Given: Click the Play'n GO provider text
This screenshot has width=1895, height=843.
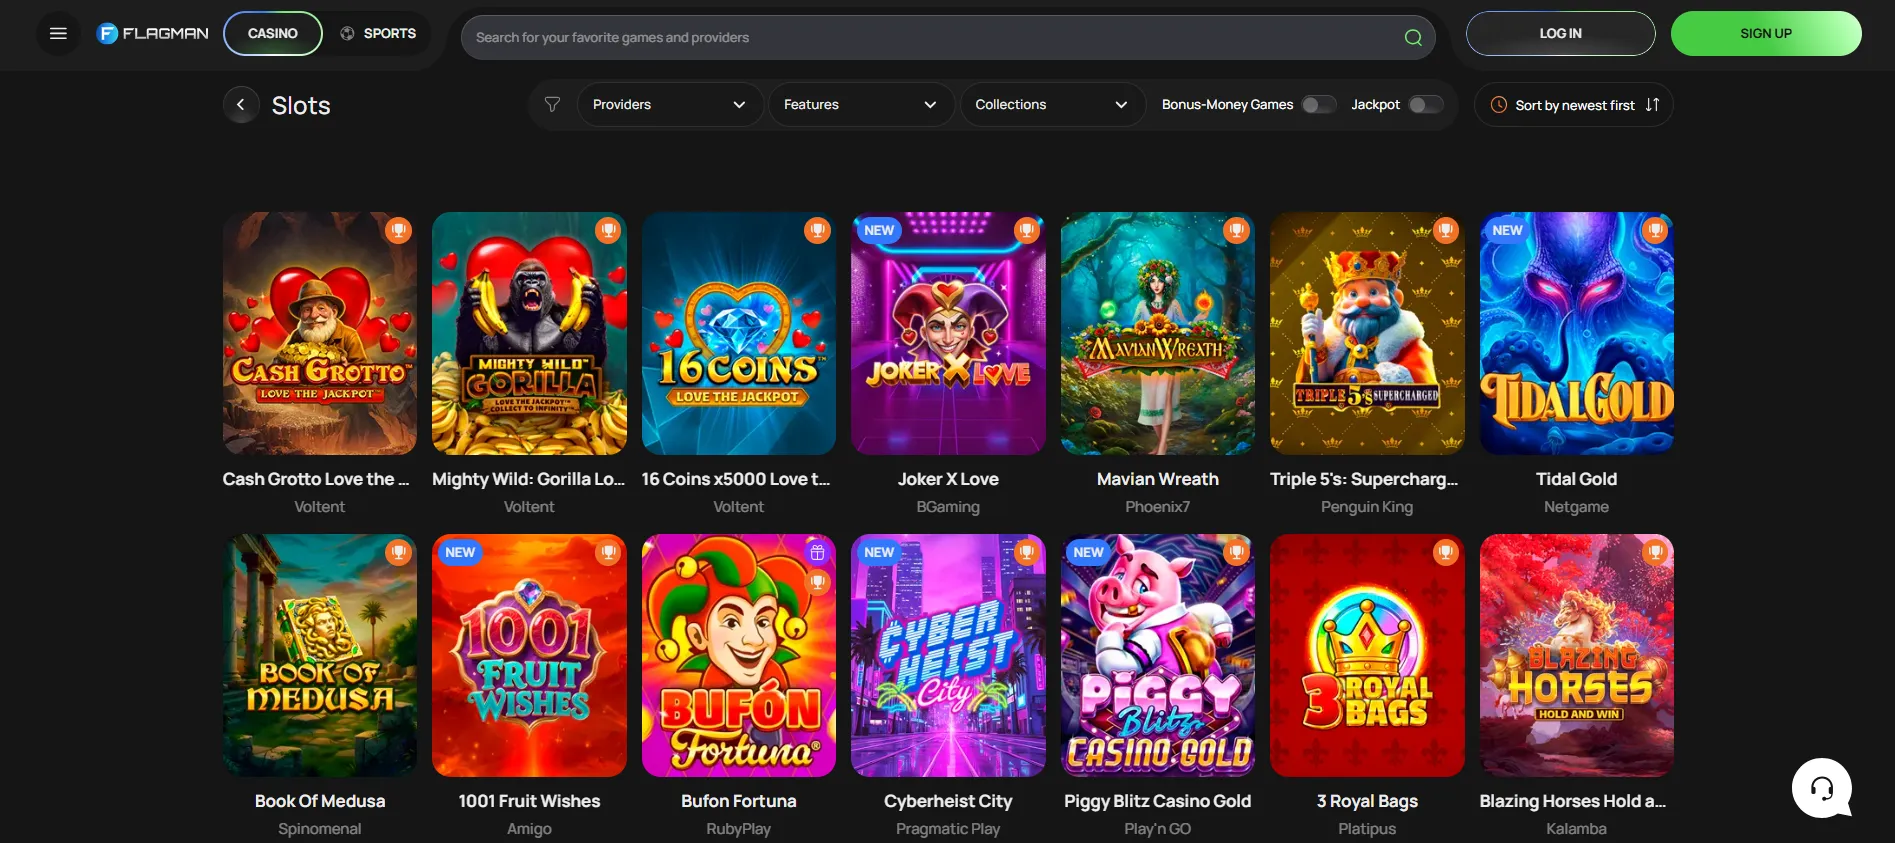Looking at the screenshot, I should point(1158,829).
